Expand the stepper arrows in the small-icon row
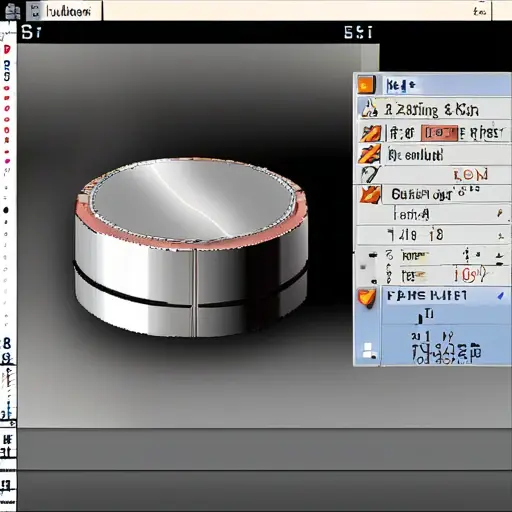 tap(467, 256)
